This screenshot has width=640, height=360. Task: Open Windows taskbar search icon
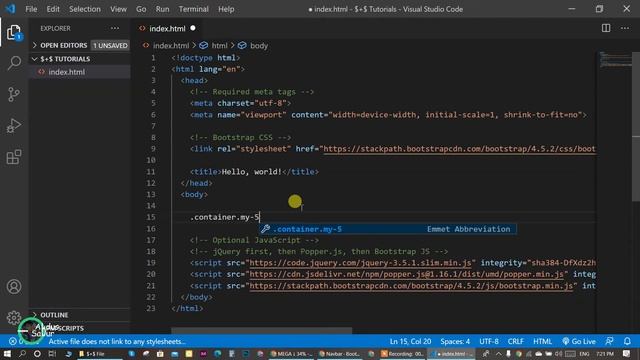[x=22, y=354]
